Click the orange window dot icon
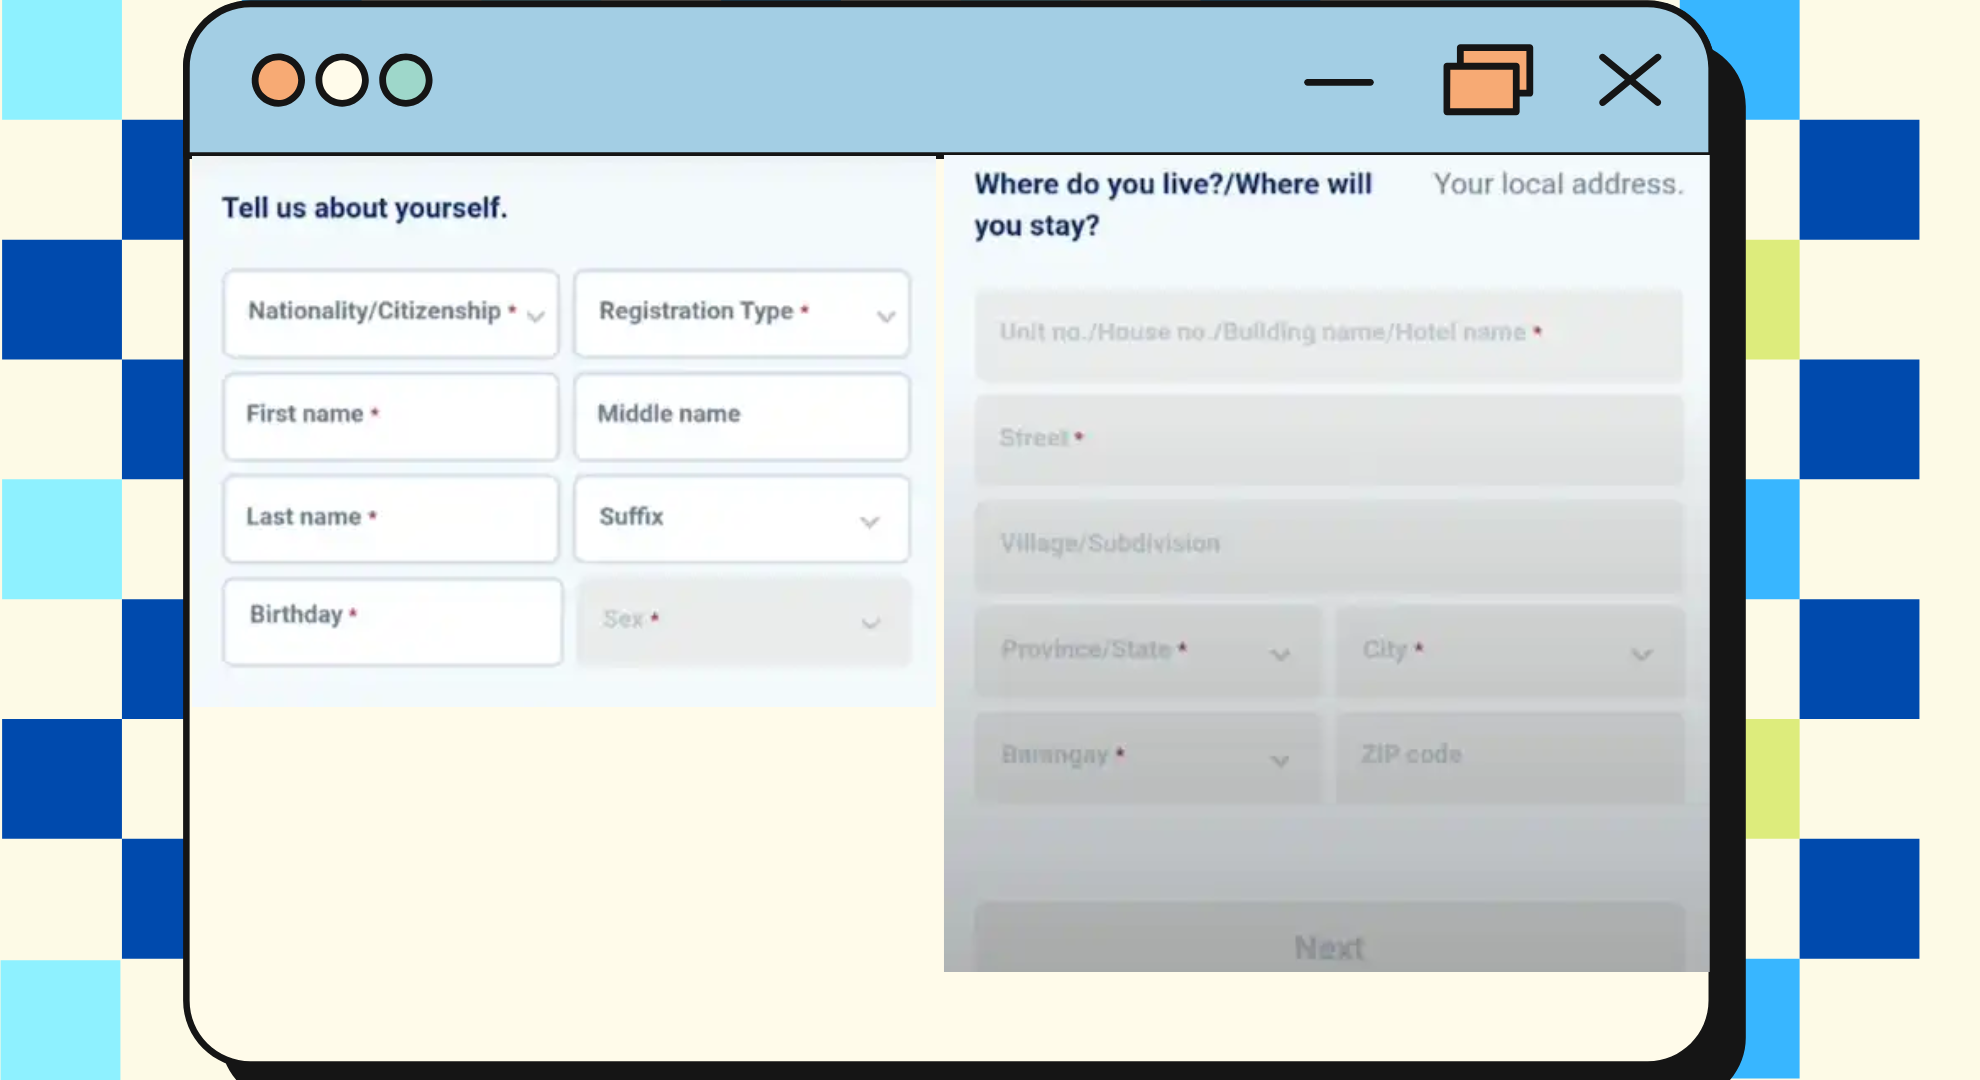Image resolution: width=1980 pixels, height=1080 pixels. pyautogui.click(x=277, y=80)
